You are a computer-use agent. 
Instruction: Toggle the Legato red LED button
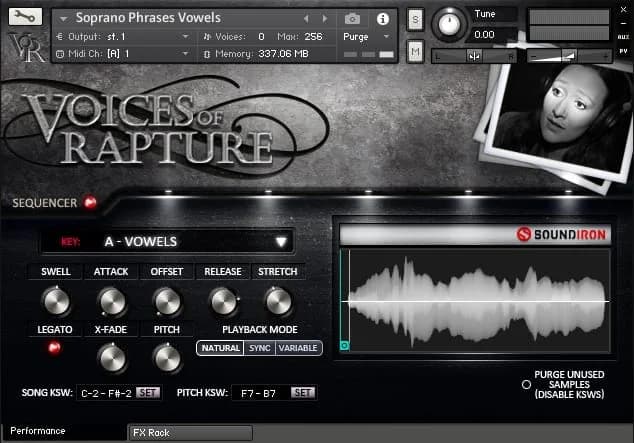tap(54, 347)
